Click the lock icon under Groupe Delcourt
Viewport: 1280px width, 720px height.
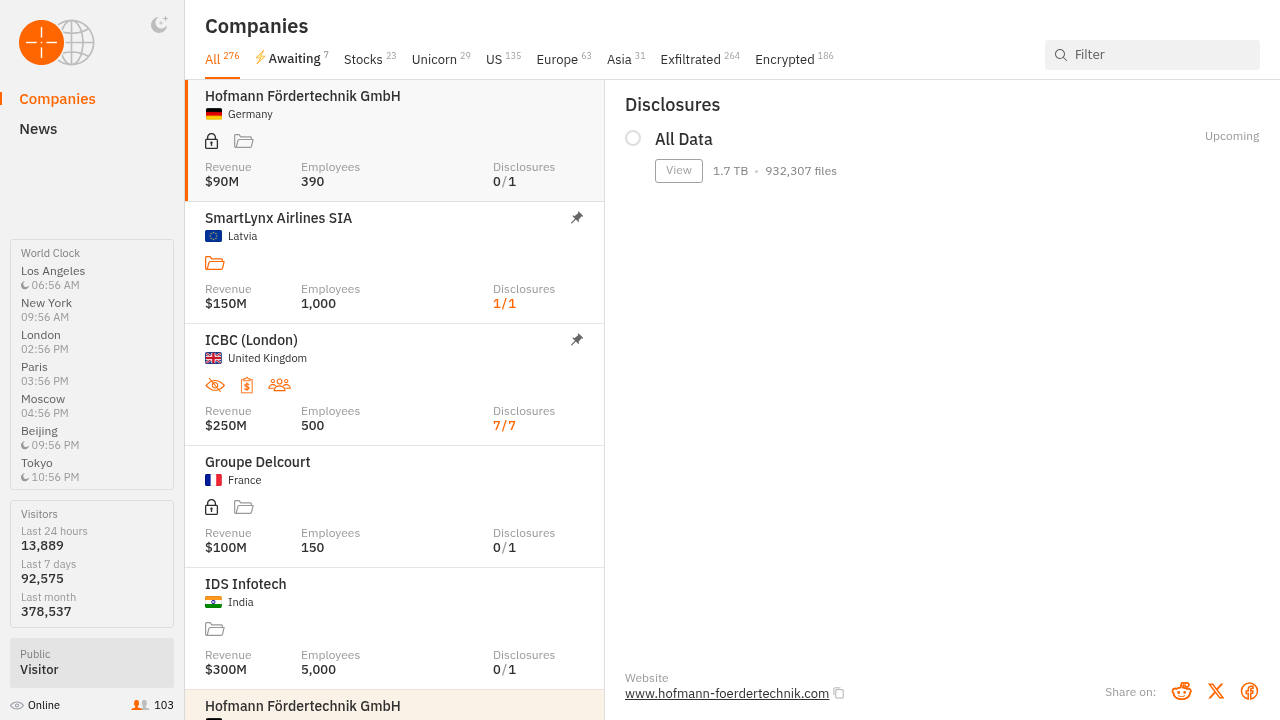click(211, 507)
